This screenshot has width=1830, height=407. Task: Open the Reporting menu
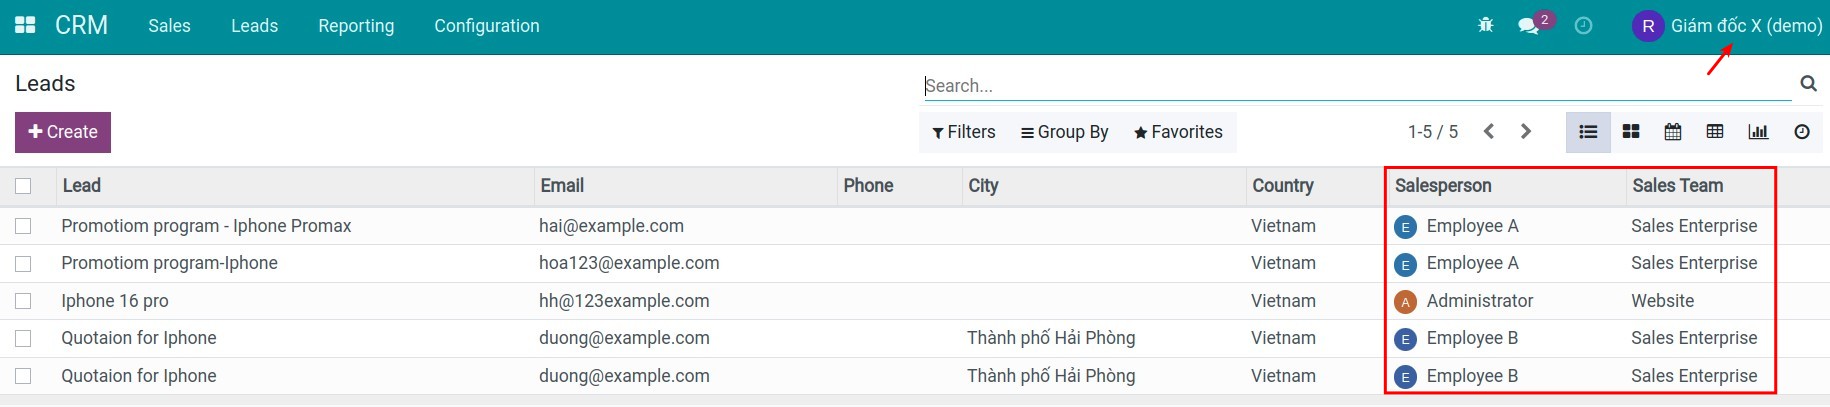[356, 26]
